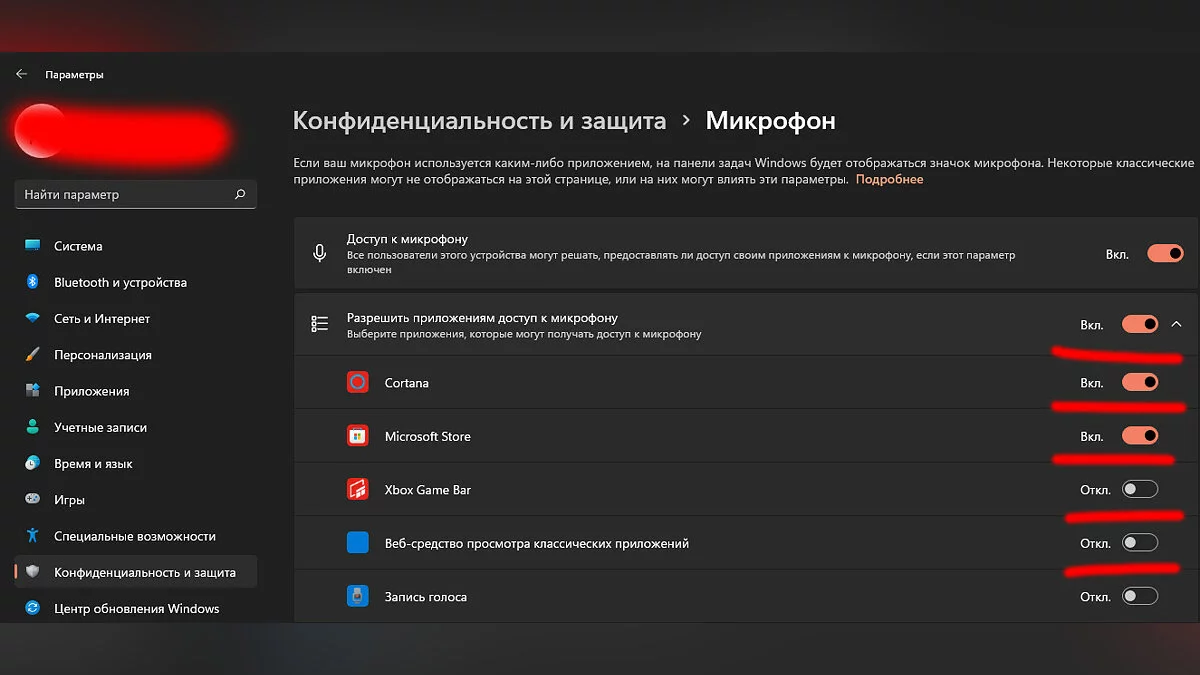This screenshot has height=675, width=1200.
Task: Click the Приложения apps icon
Action: 33,391
